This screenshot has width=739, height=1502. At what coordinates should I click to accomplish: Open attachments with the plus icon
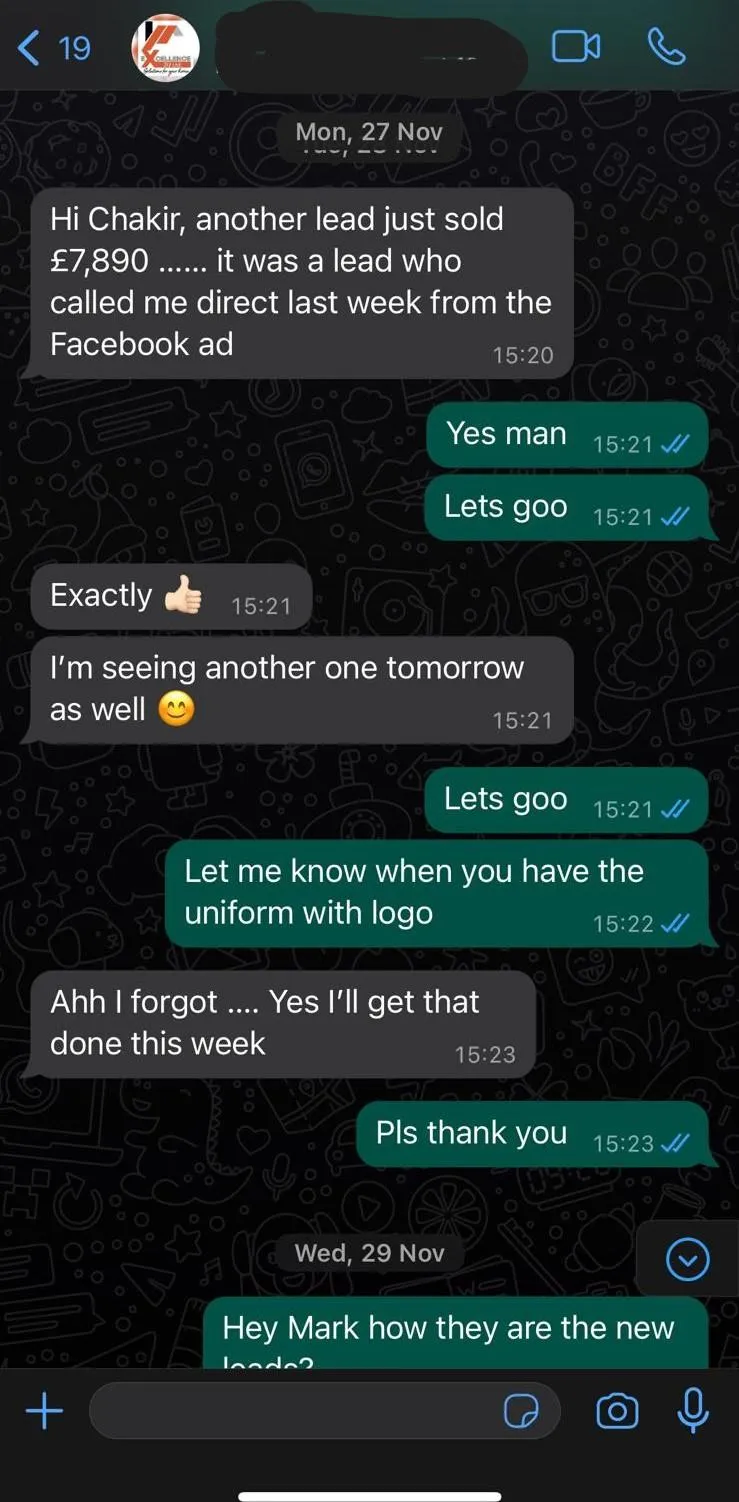tap(44, 1411)
